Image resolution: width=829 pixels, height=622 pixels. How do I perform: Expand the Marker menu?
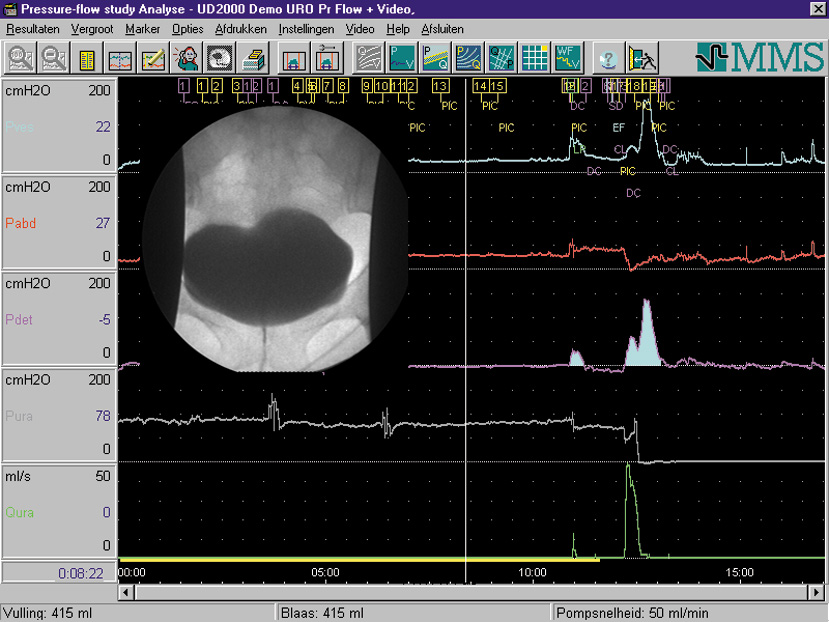[142, 29]
